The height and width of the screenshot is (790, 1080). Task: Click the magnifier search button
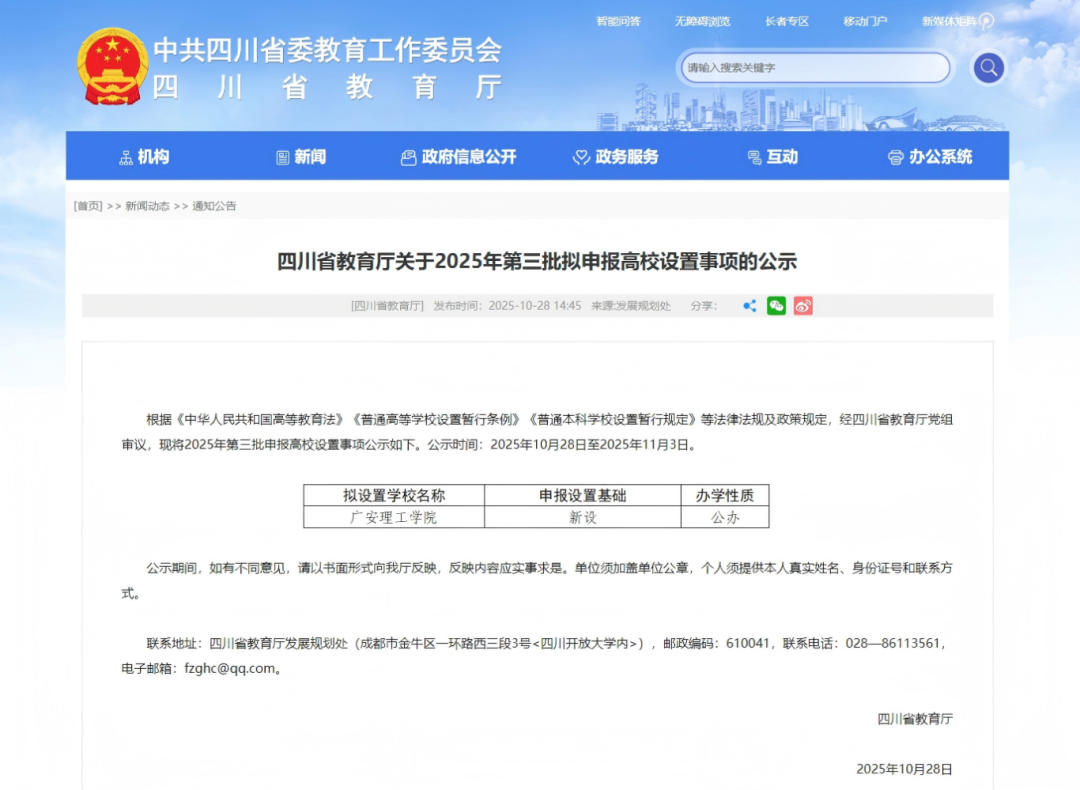988,68
